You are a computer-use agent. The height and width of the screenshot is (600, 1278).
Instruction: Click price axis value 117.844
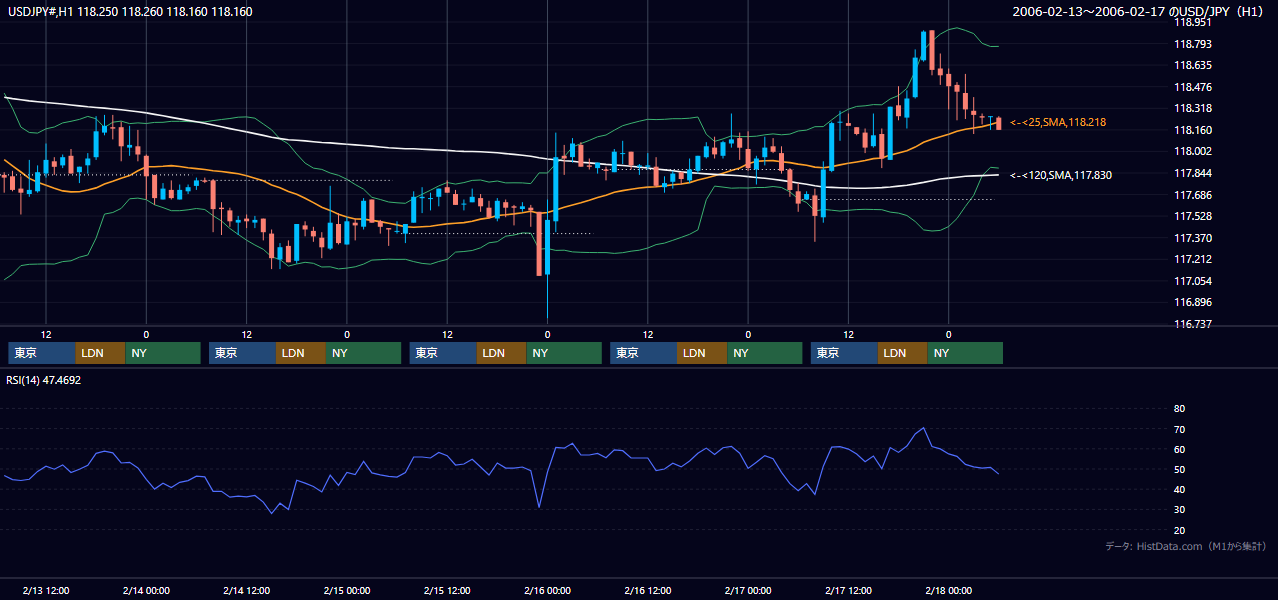pos(1192,173)
